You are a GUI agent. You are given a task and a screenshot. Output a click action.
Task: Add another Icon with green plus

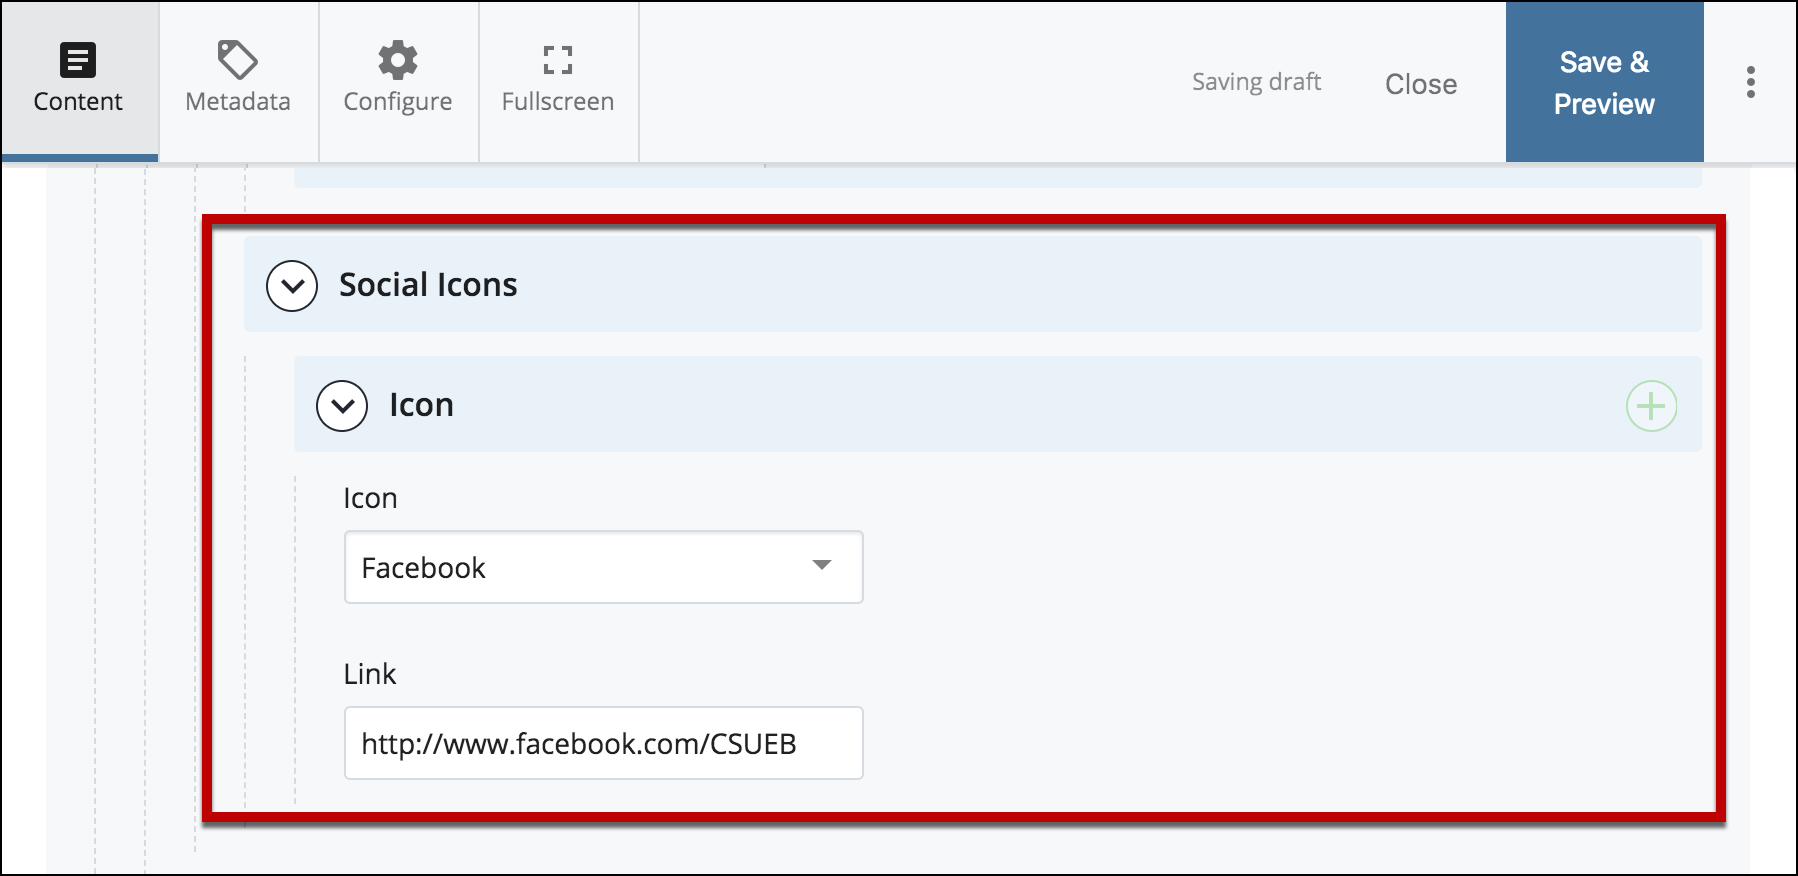point(1651,406)
